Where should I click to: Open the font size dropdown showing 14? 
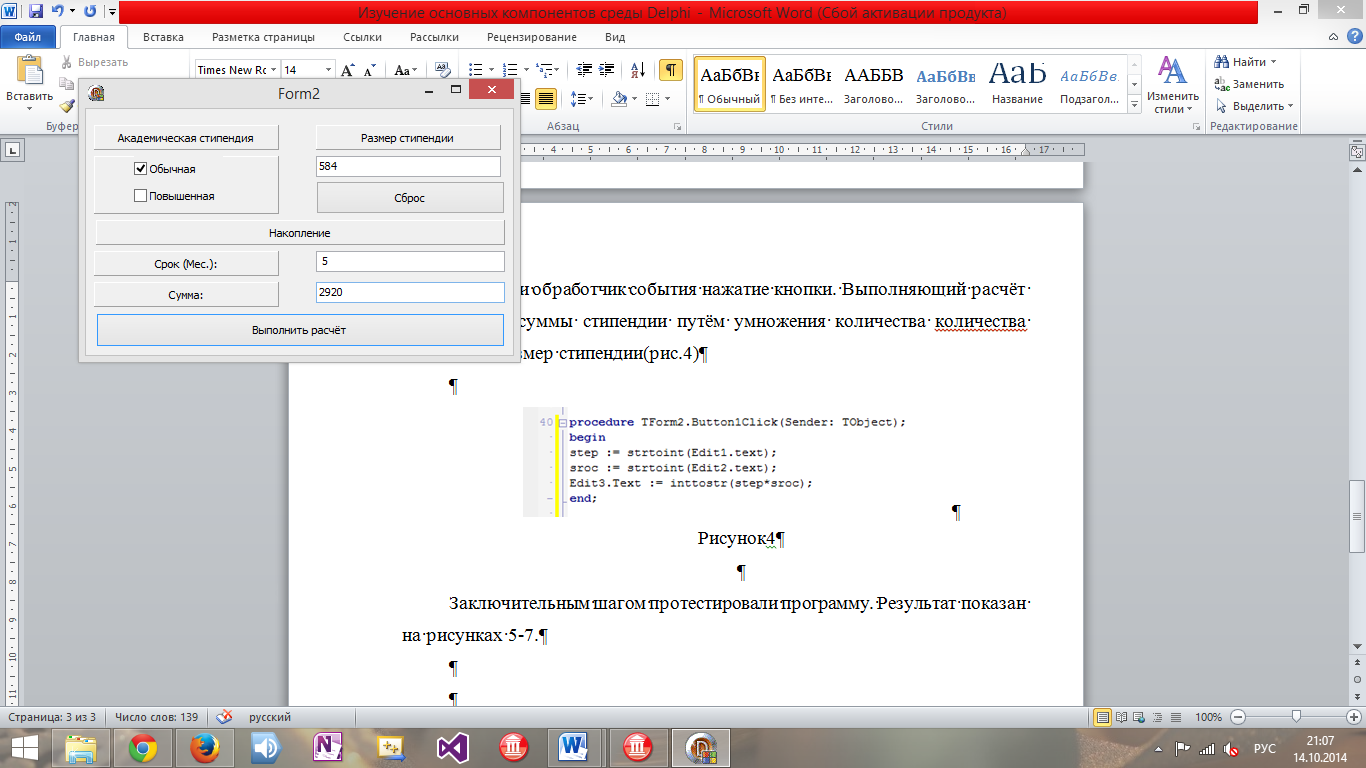coord(328,70)
